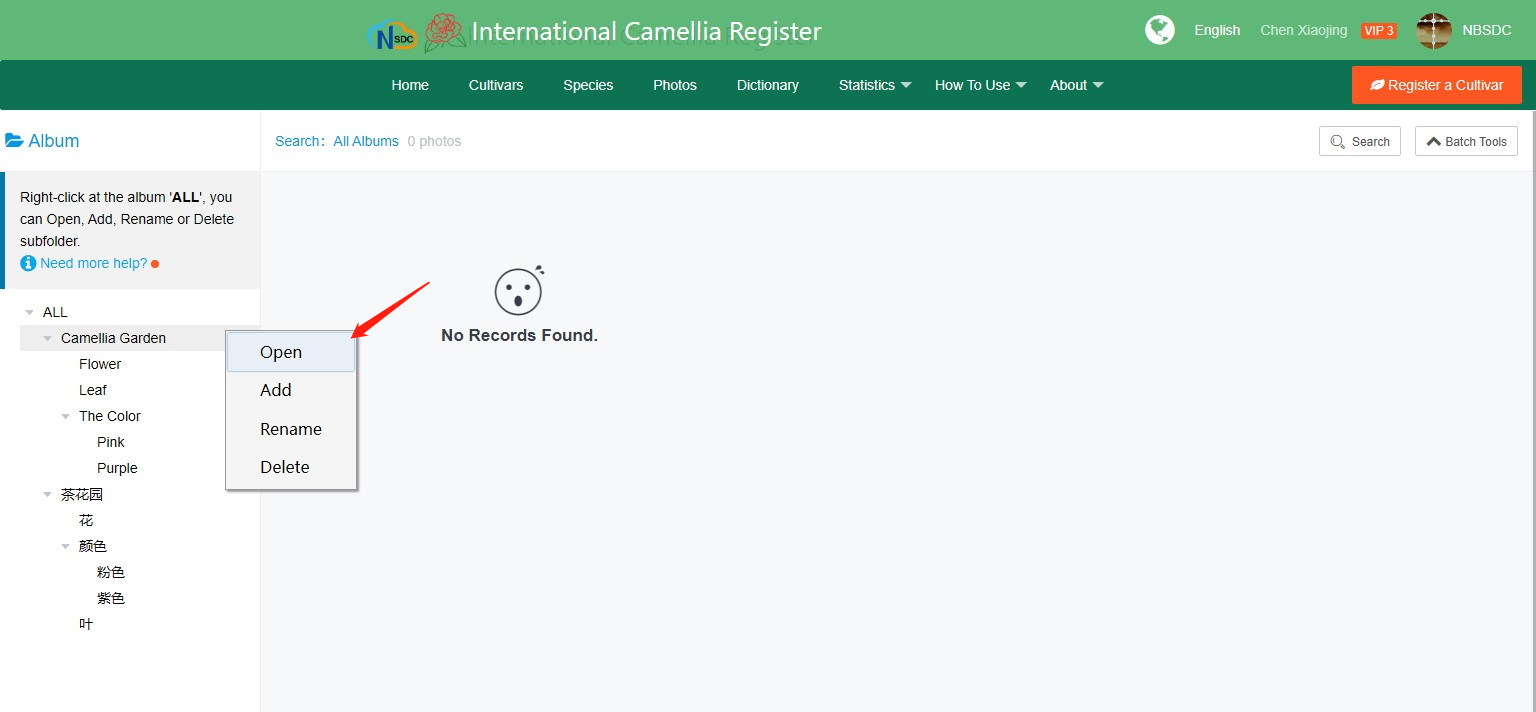Go to the Home page

coord(410,85)
